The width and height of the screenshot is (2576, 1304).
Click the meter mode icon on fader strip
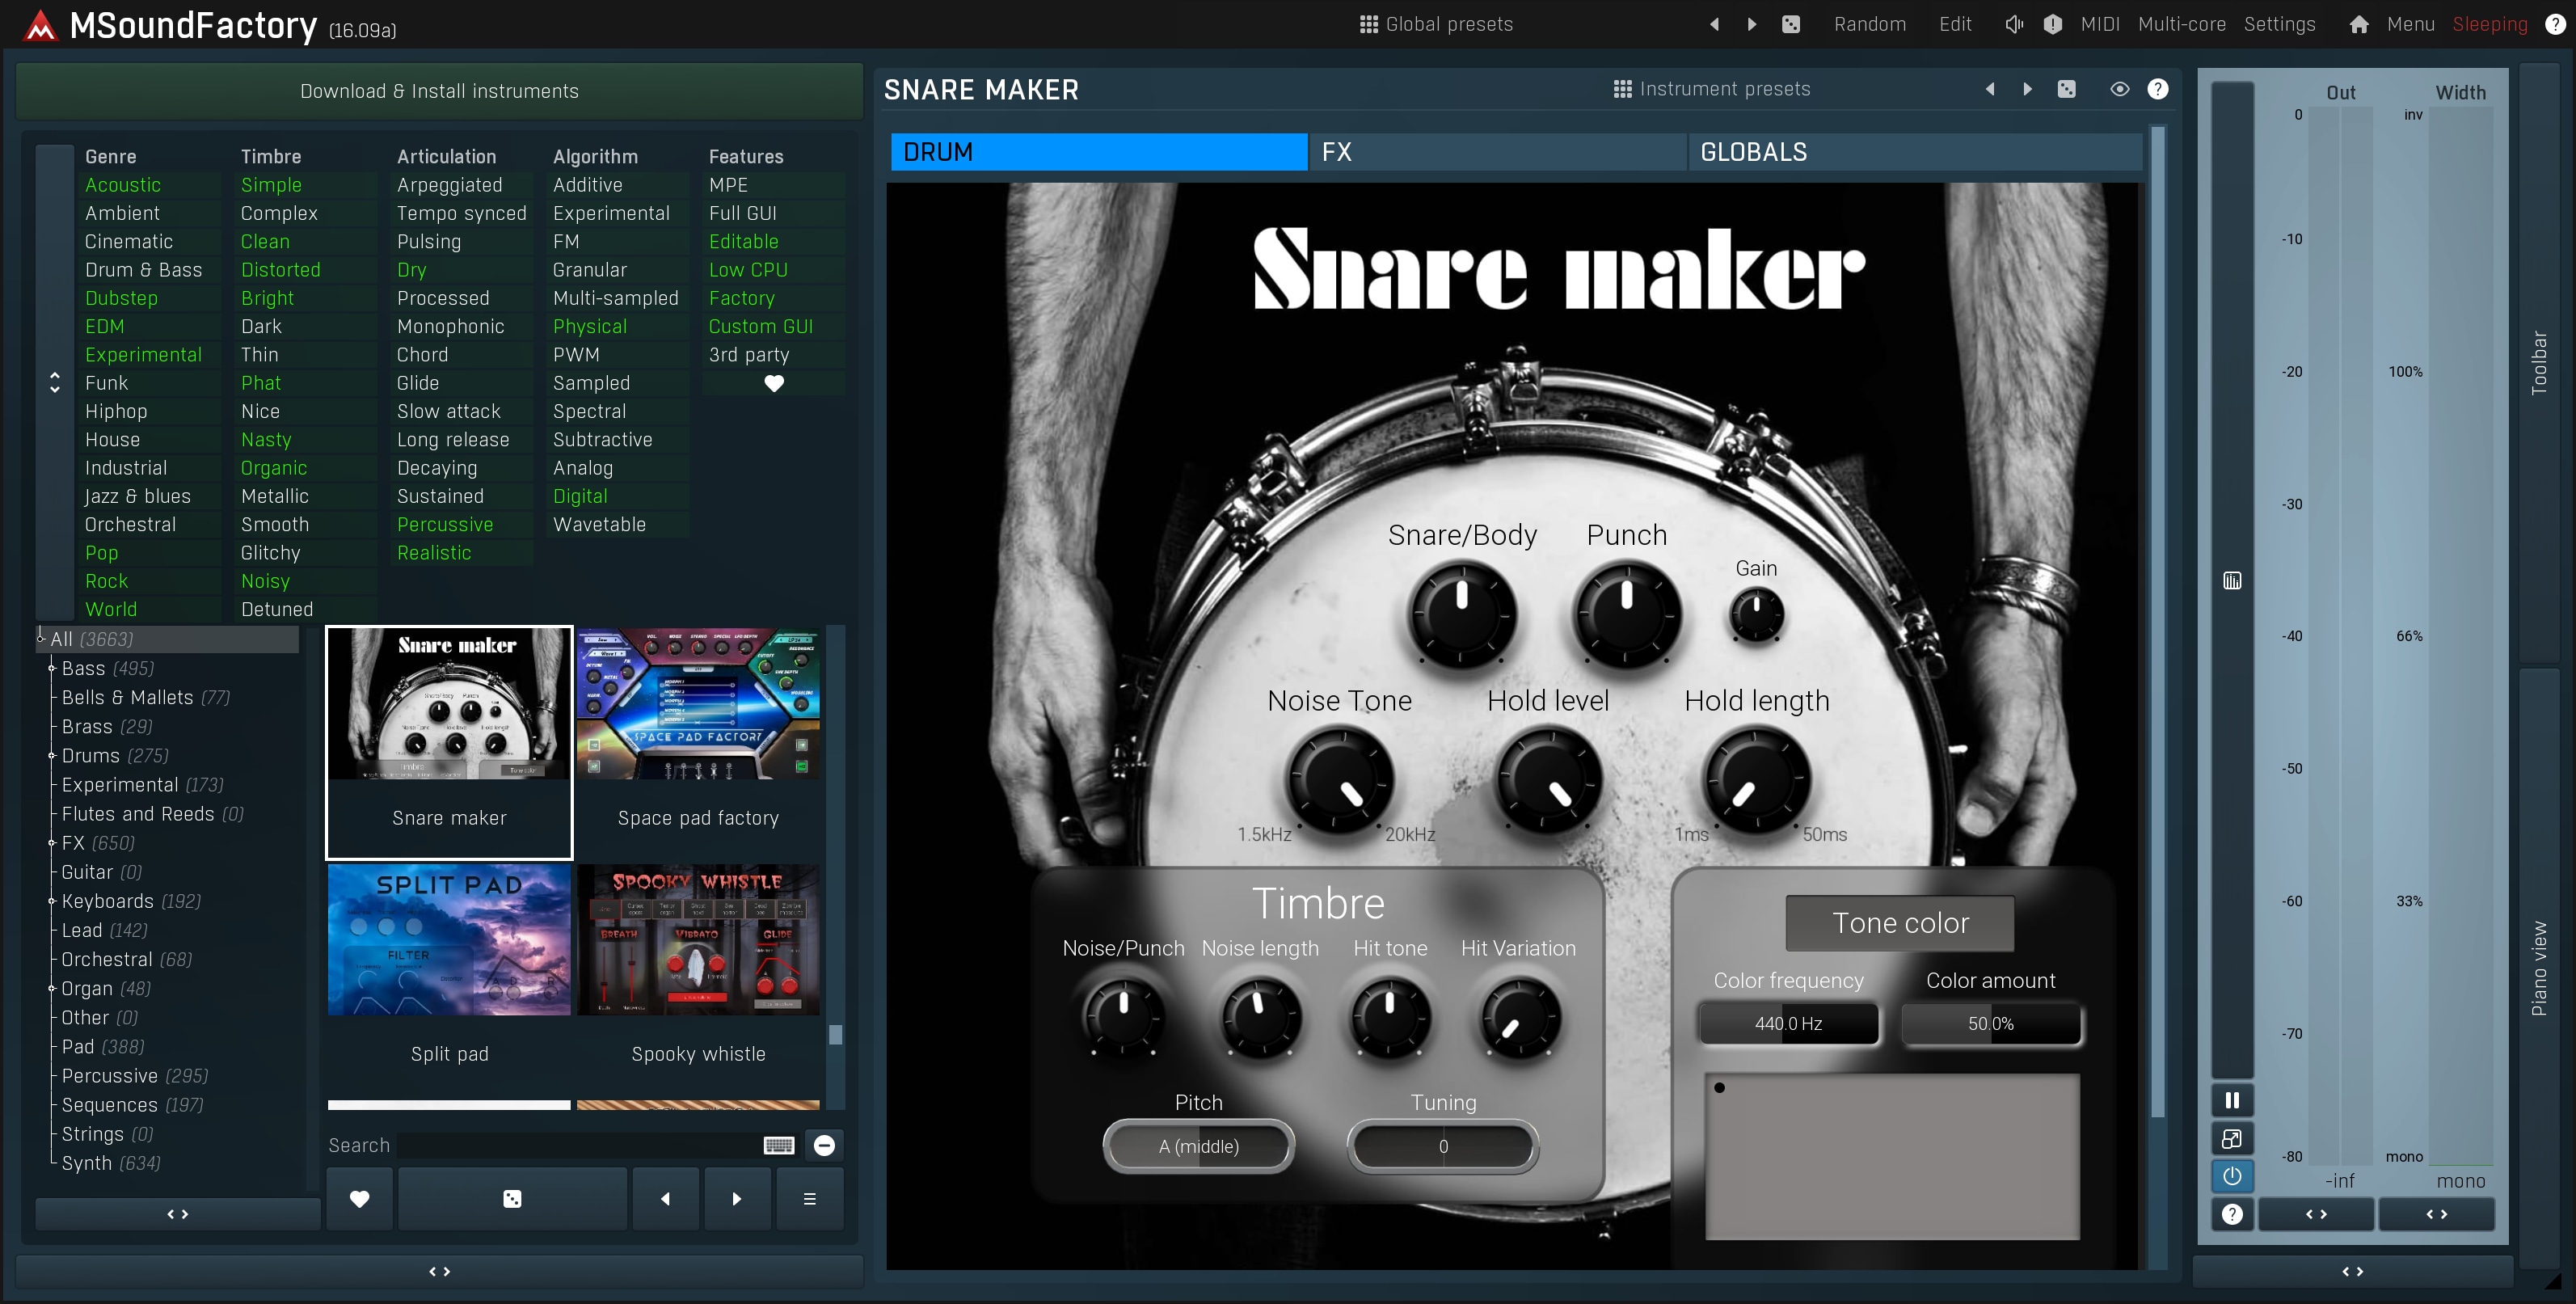click(x=2232, y=581)
